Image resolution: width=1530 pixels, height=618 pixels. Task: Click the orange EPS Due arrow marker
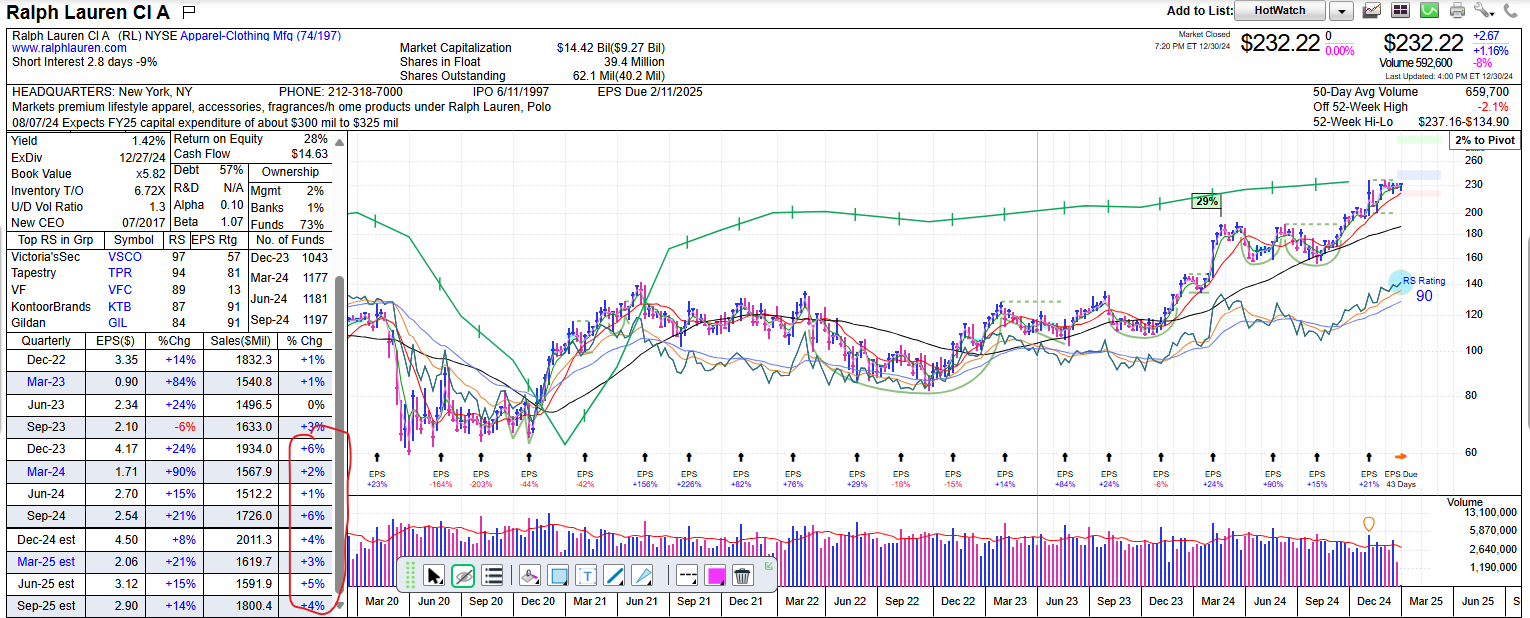click(x=1401, y=457)
